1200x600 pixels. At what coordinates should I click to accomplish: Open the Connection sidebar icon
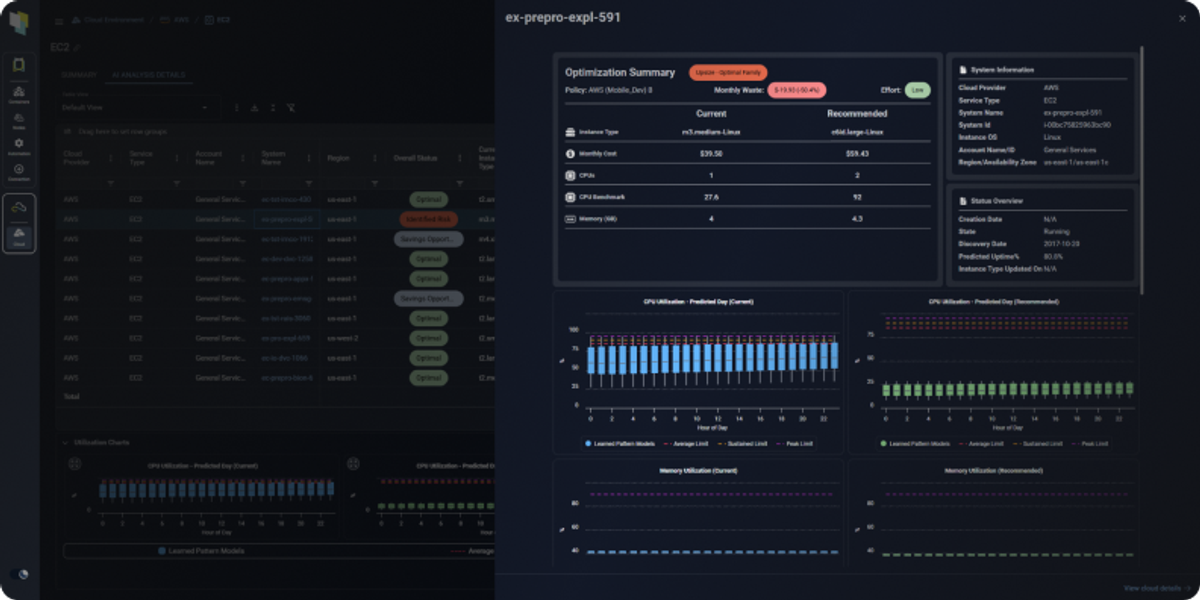(x=19, y=172)
